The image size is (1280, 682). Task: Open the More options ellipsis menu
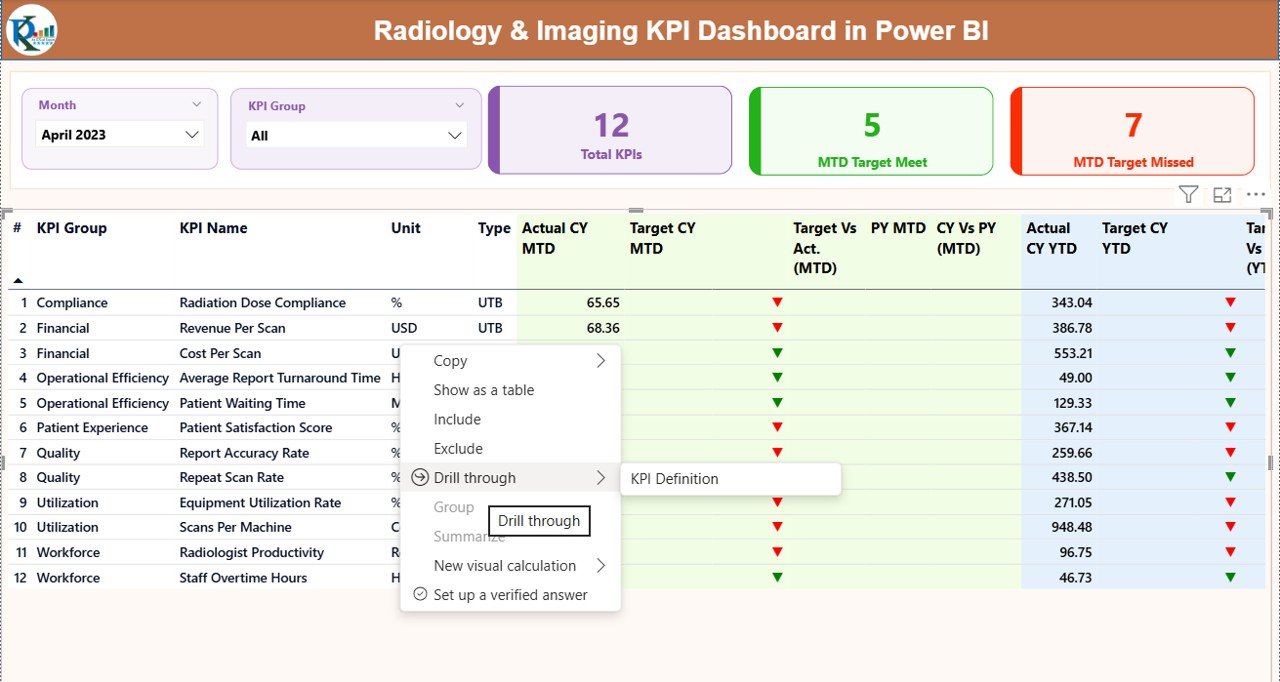click(1255, 195)
